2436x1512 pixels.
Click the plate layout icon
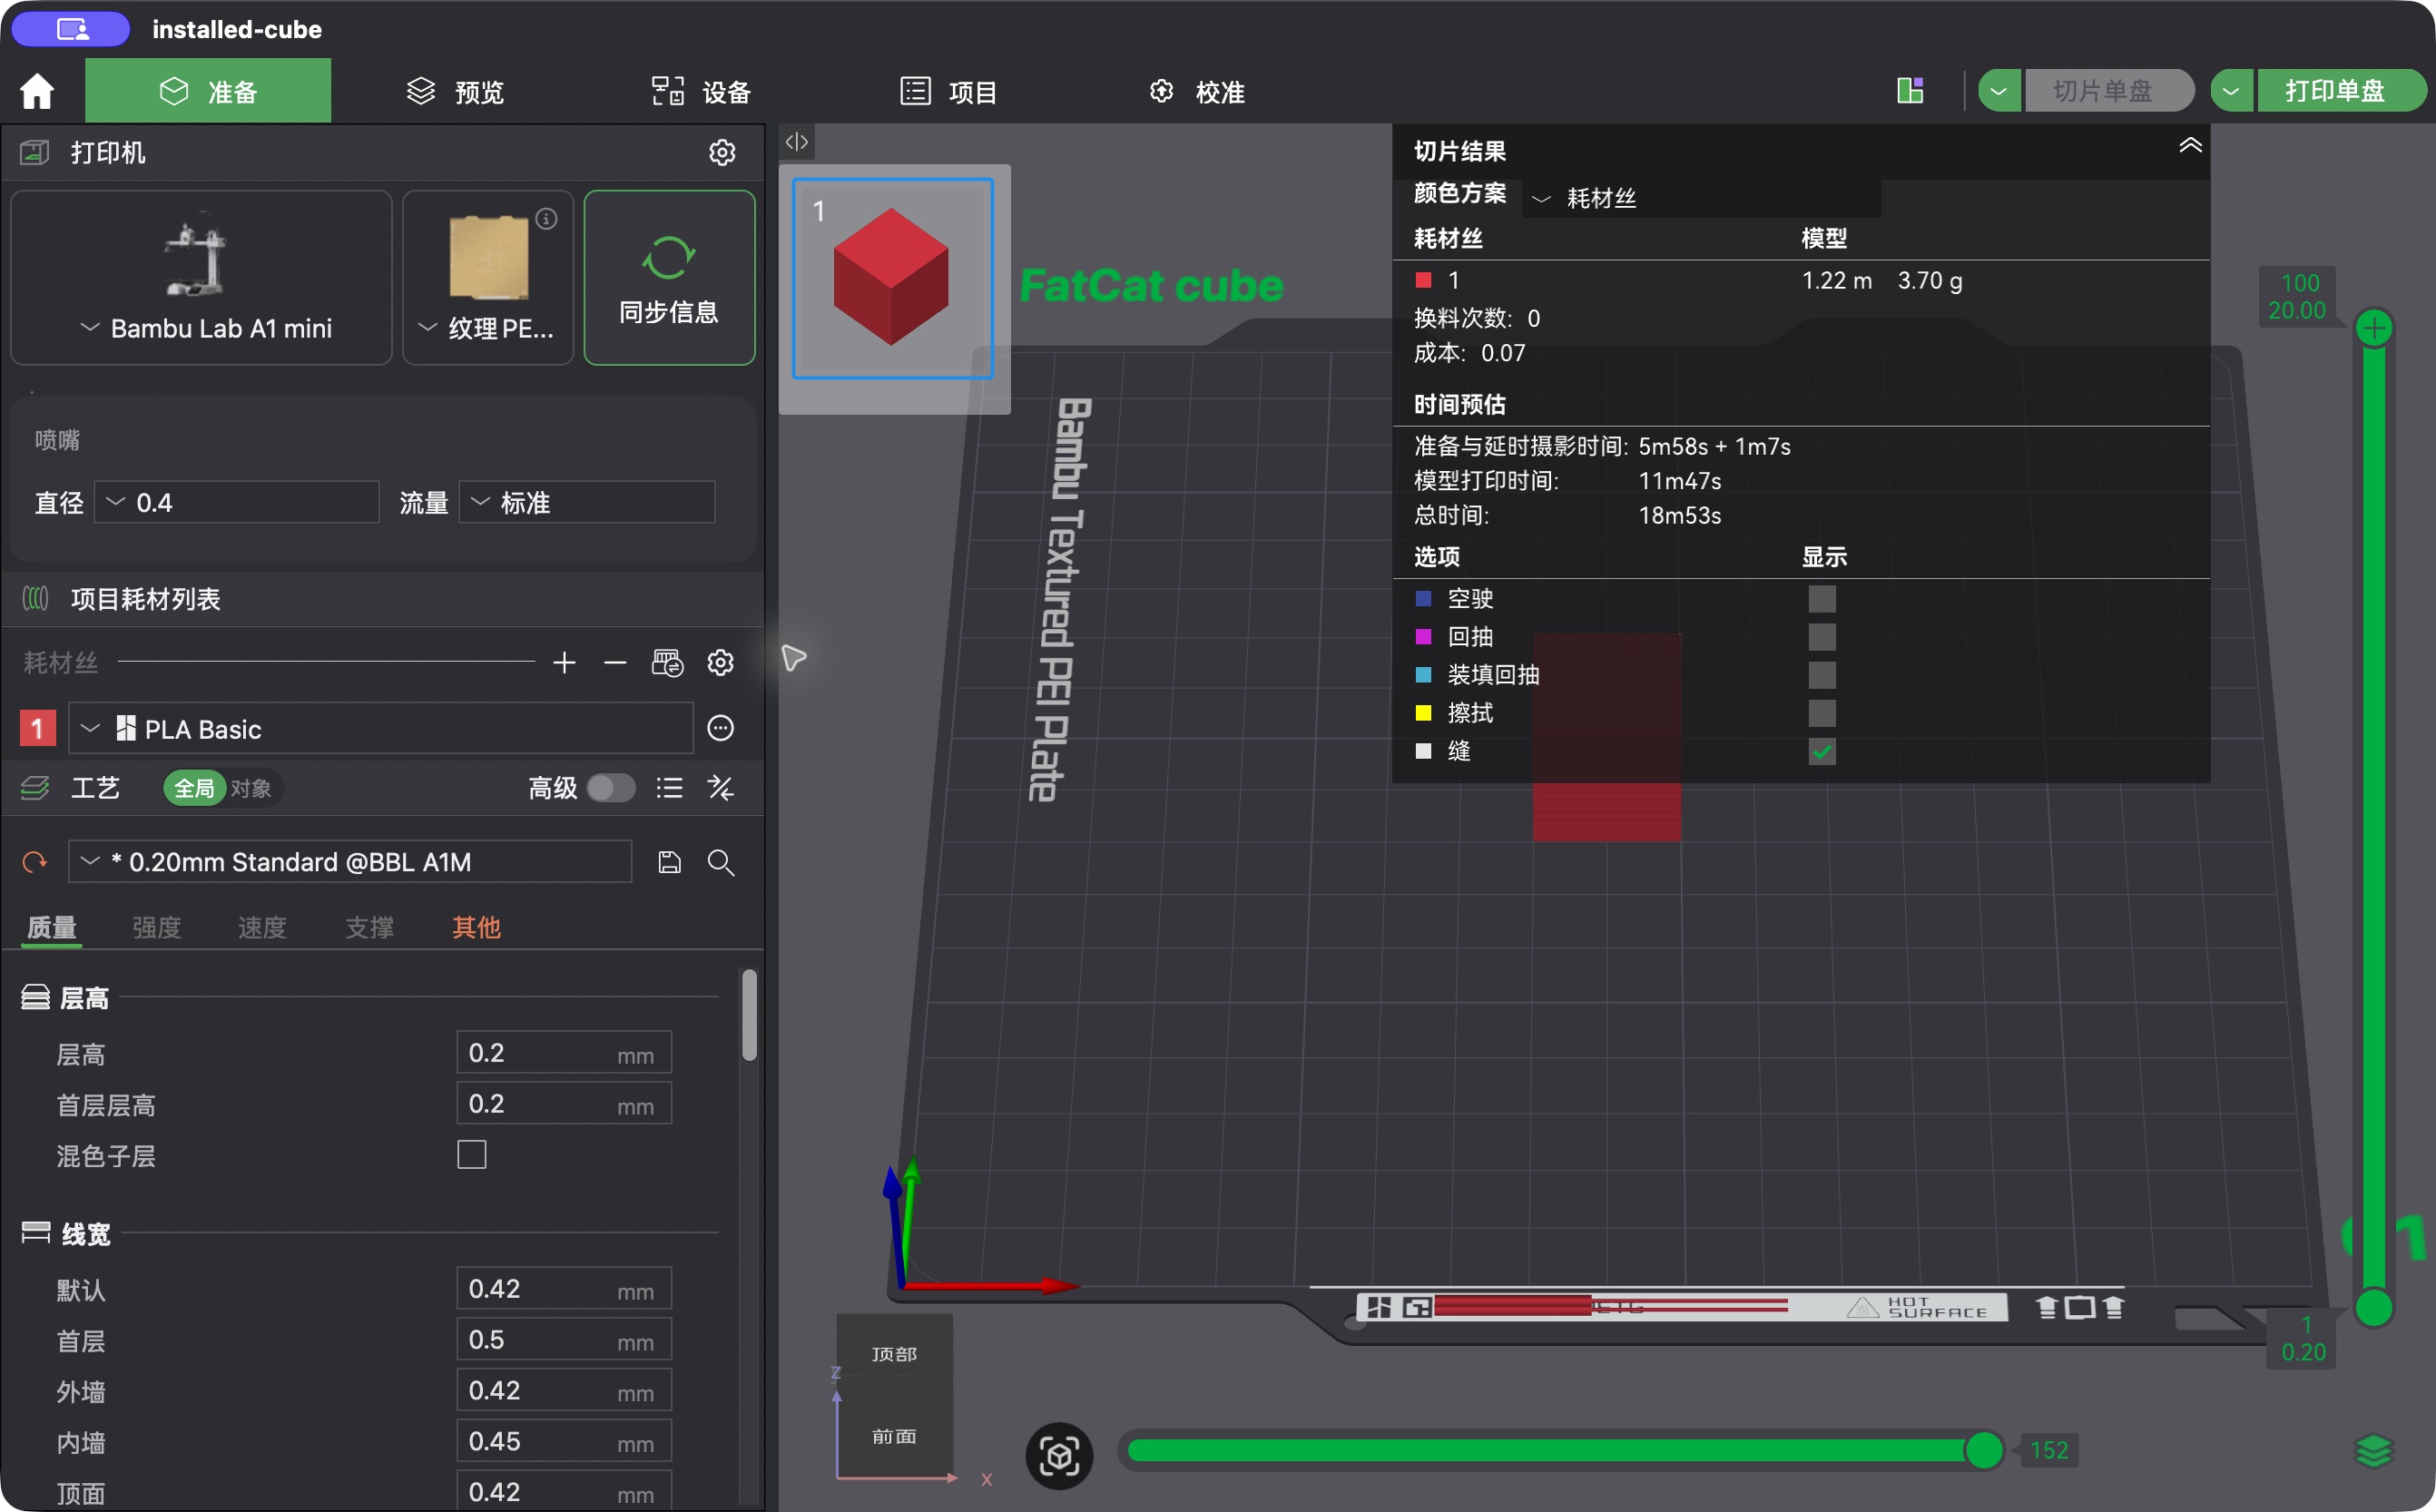(1910, 90)
